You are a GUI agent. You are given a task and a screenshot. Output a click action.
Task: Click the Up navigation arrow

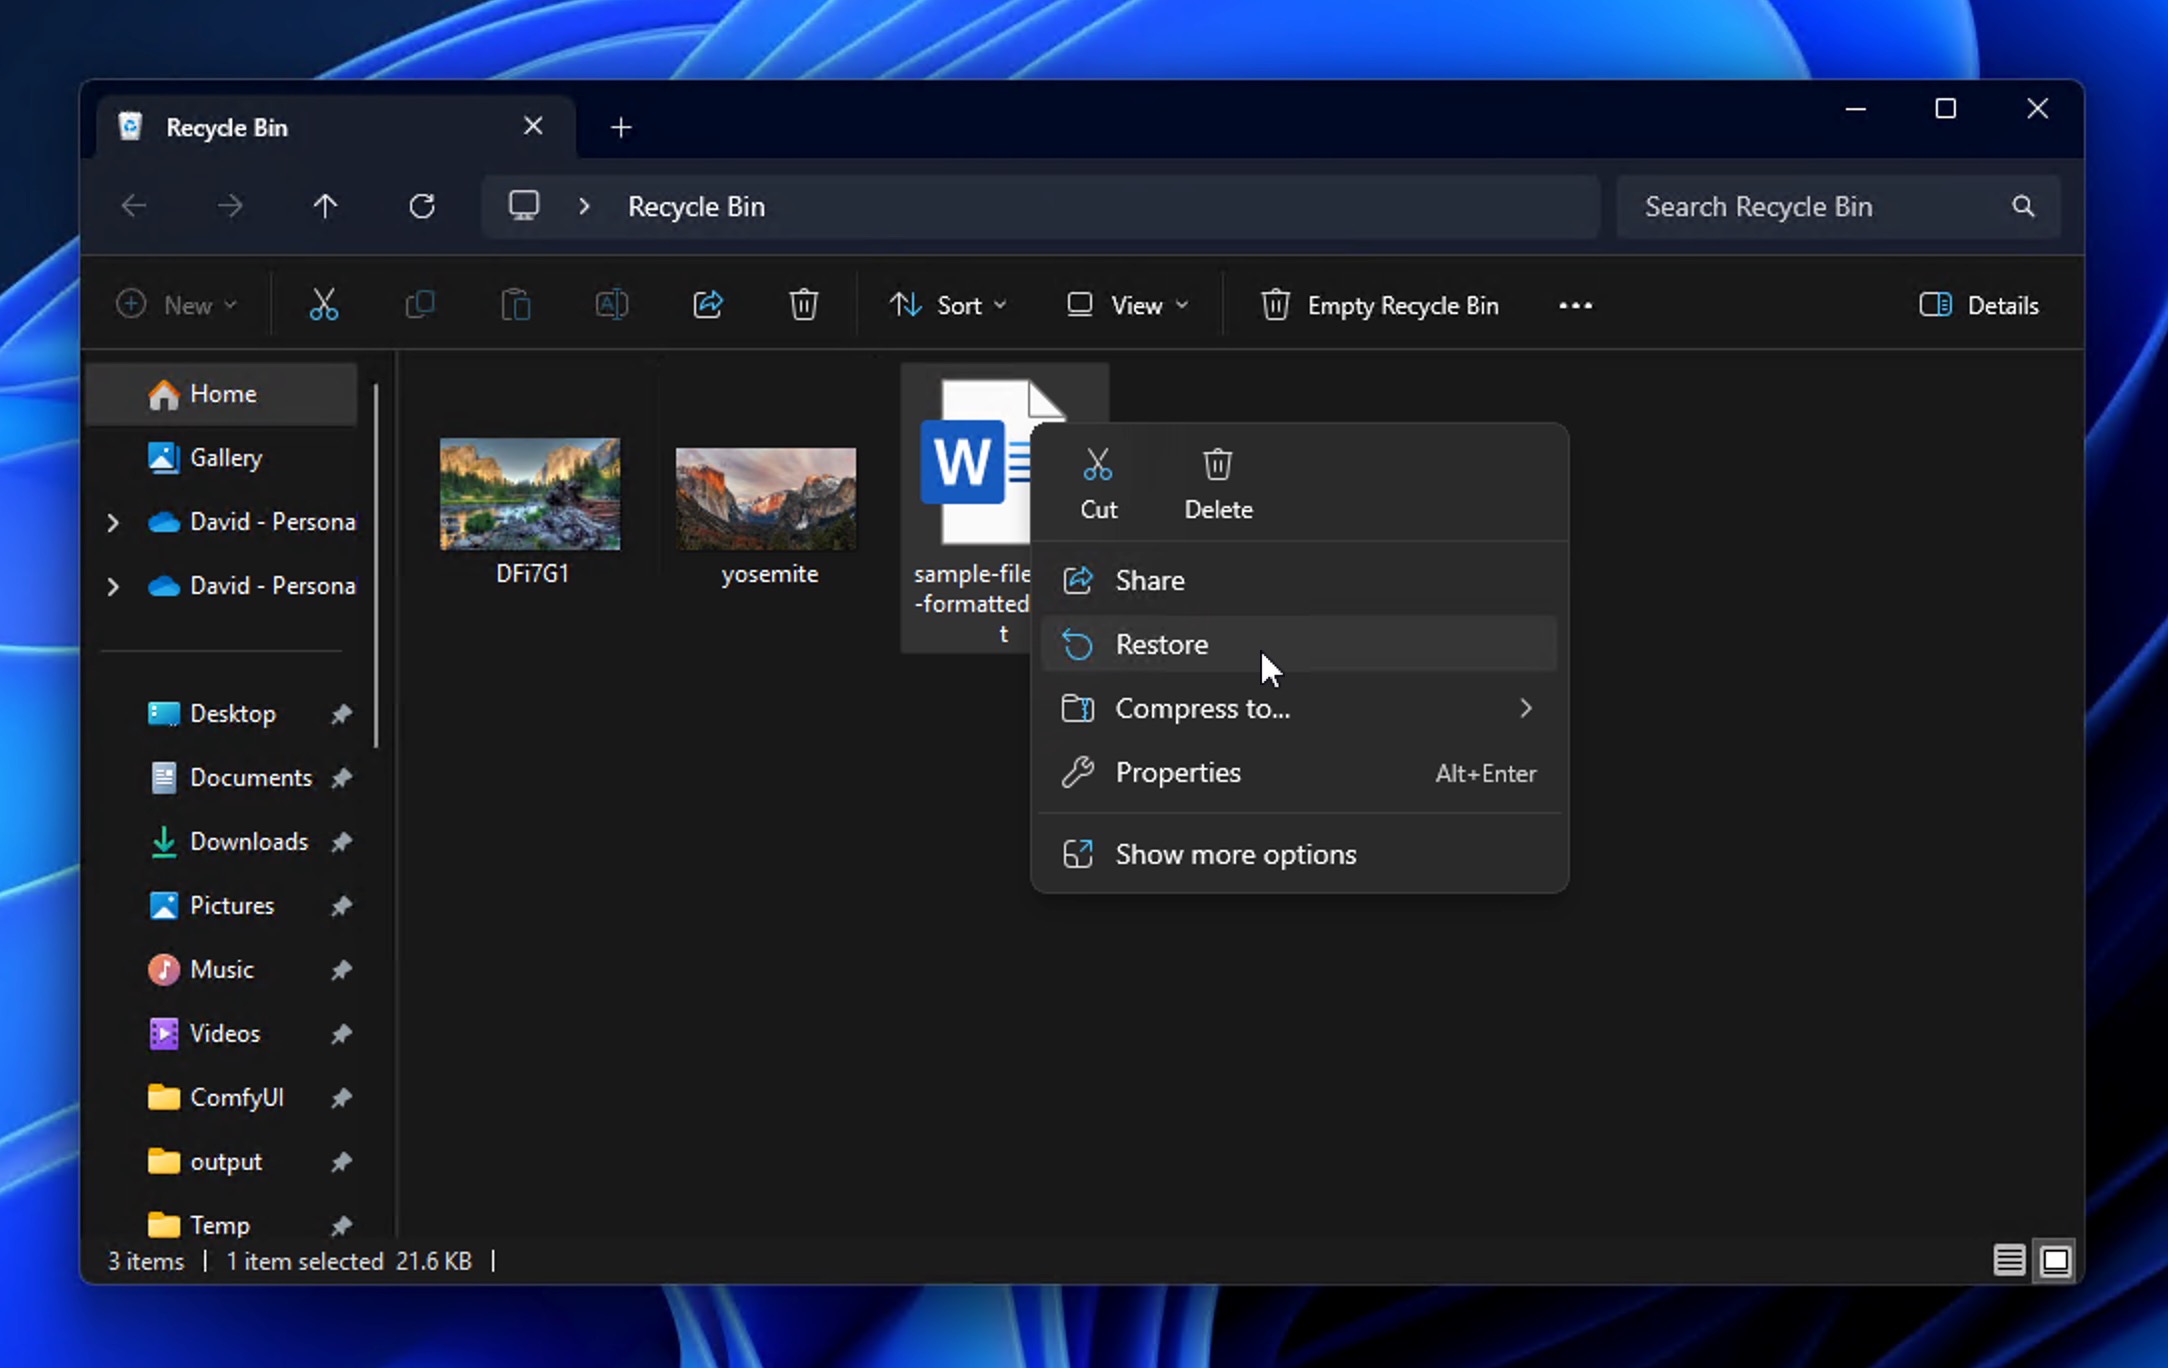(x=325, y=206)
